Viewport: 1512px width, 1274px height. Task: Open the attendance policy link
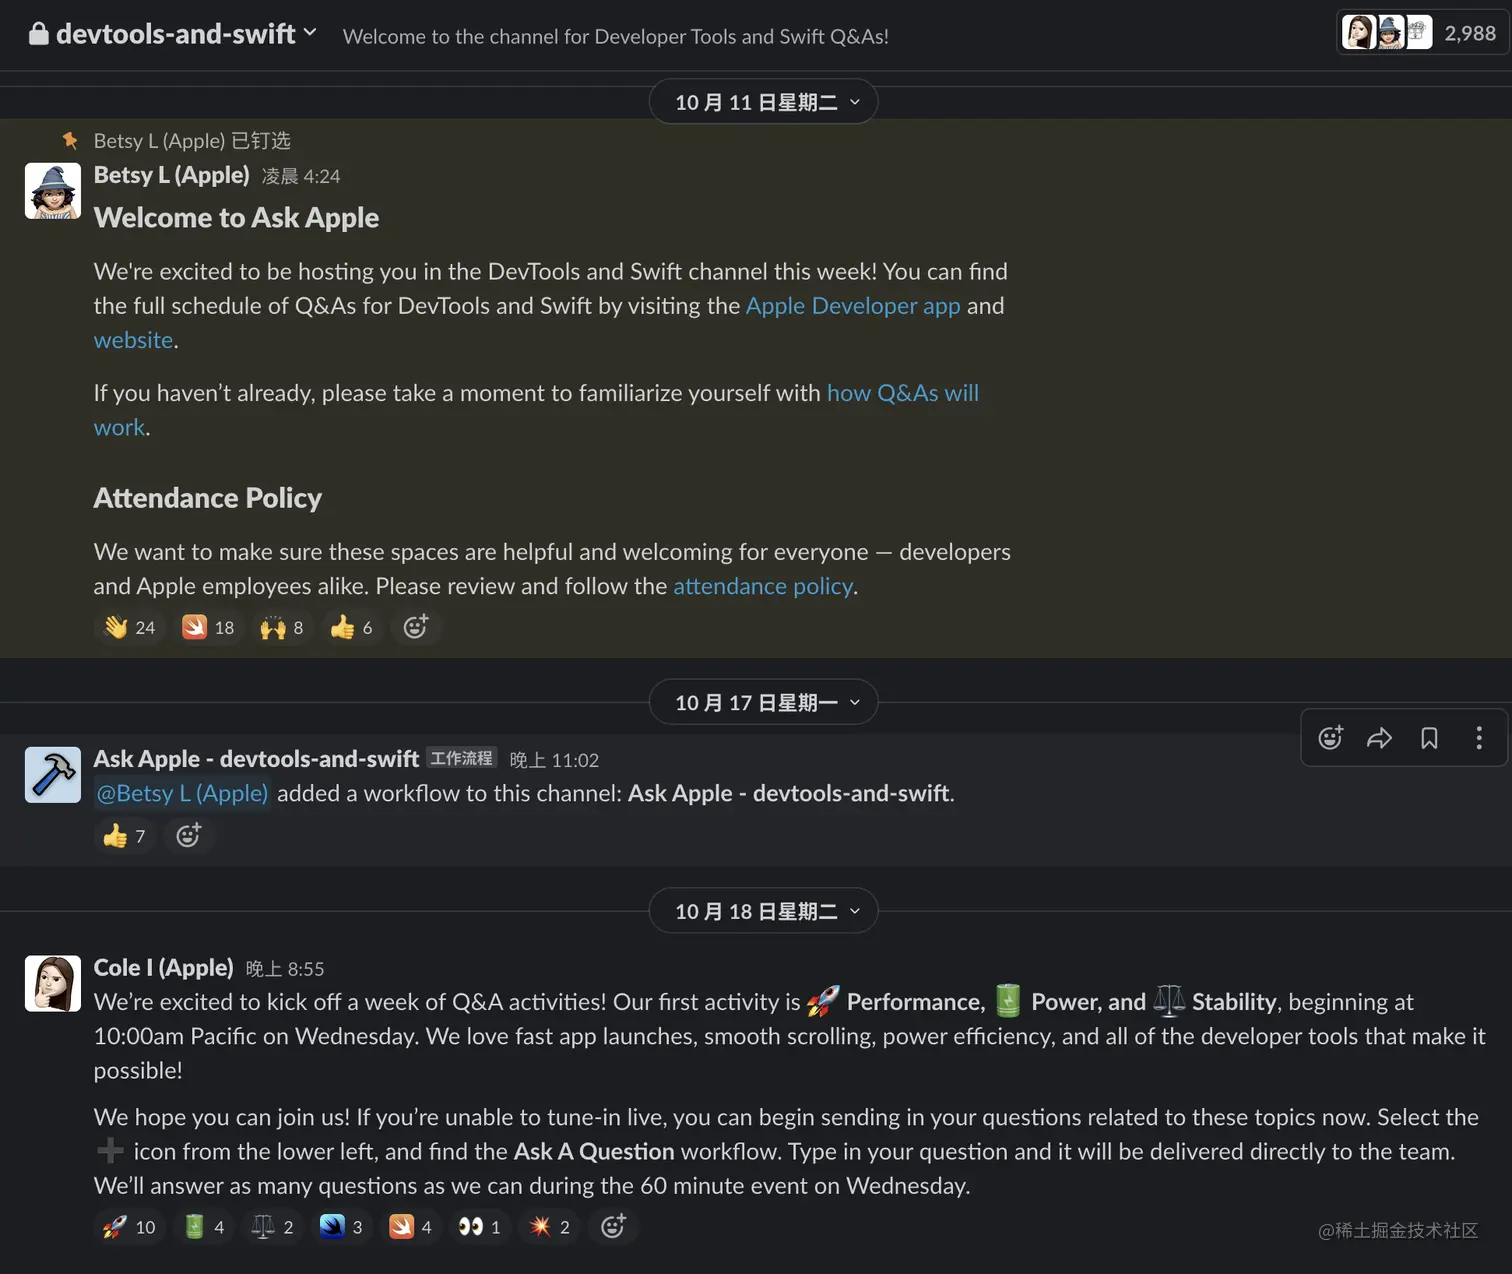pyautogui.click(x=763, y=586)
